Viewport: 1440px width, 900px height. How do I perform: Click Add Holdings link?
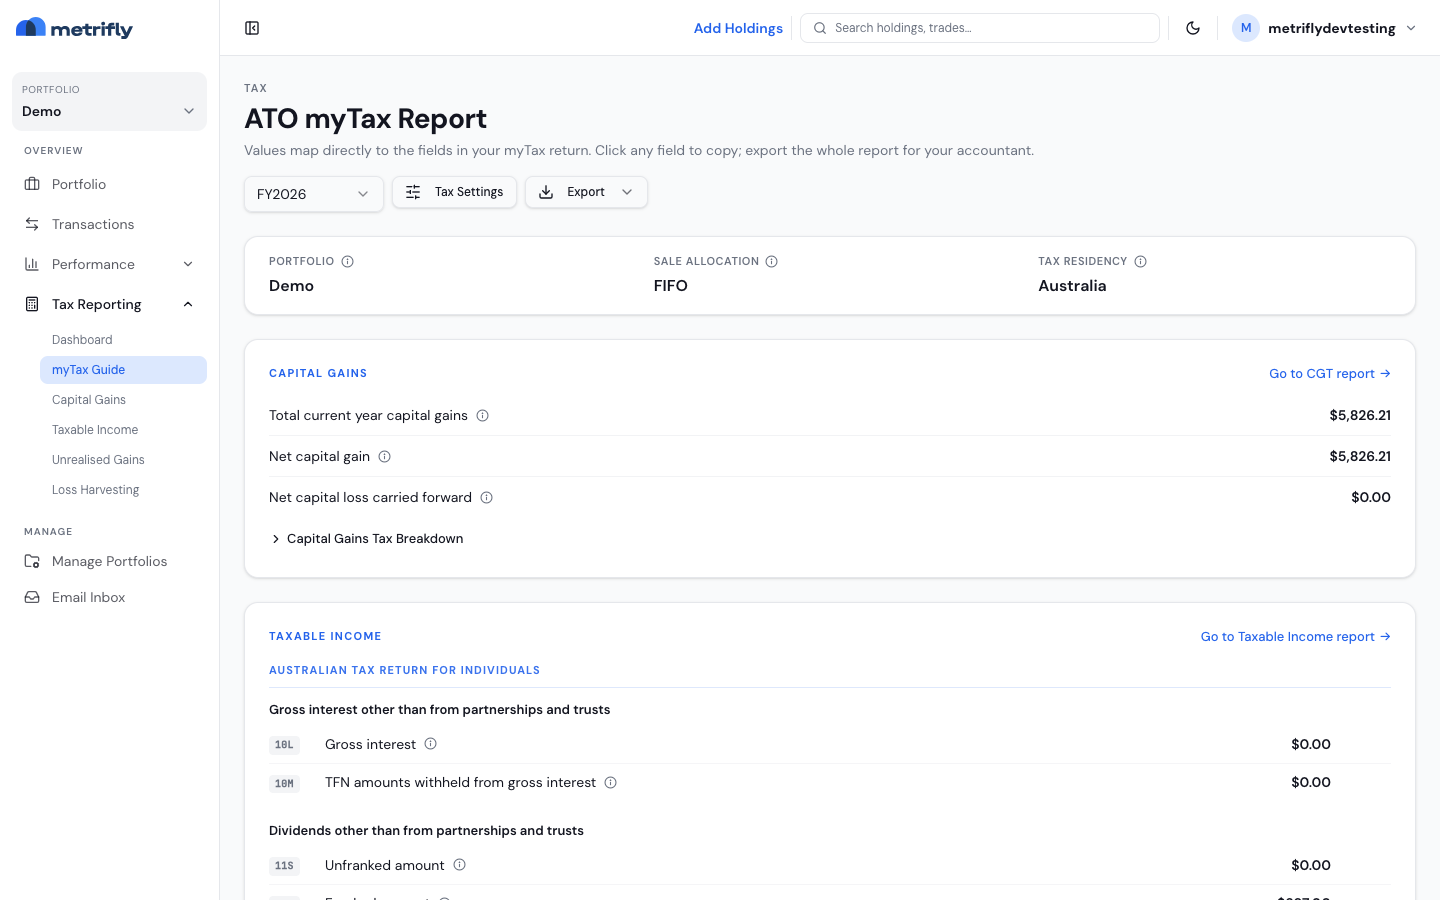[x=738, y=28]
